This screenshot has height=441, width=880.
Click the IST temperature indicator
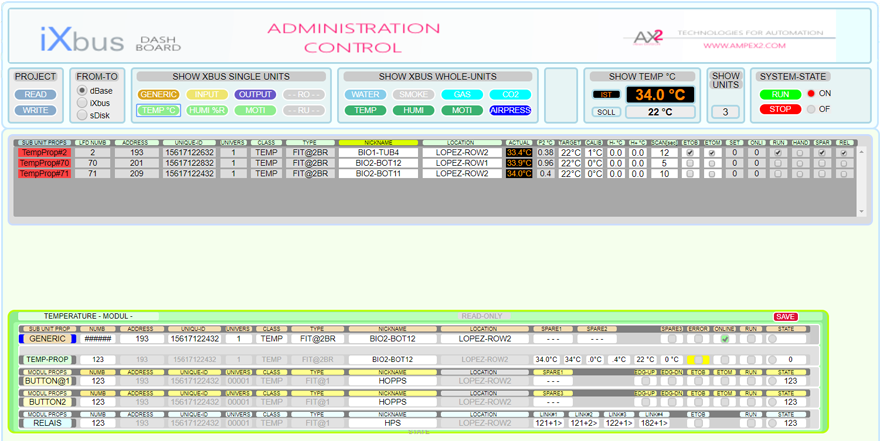606,94
